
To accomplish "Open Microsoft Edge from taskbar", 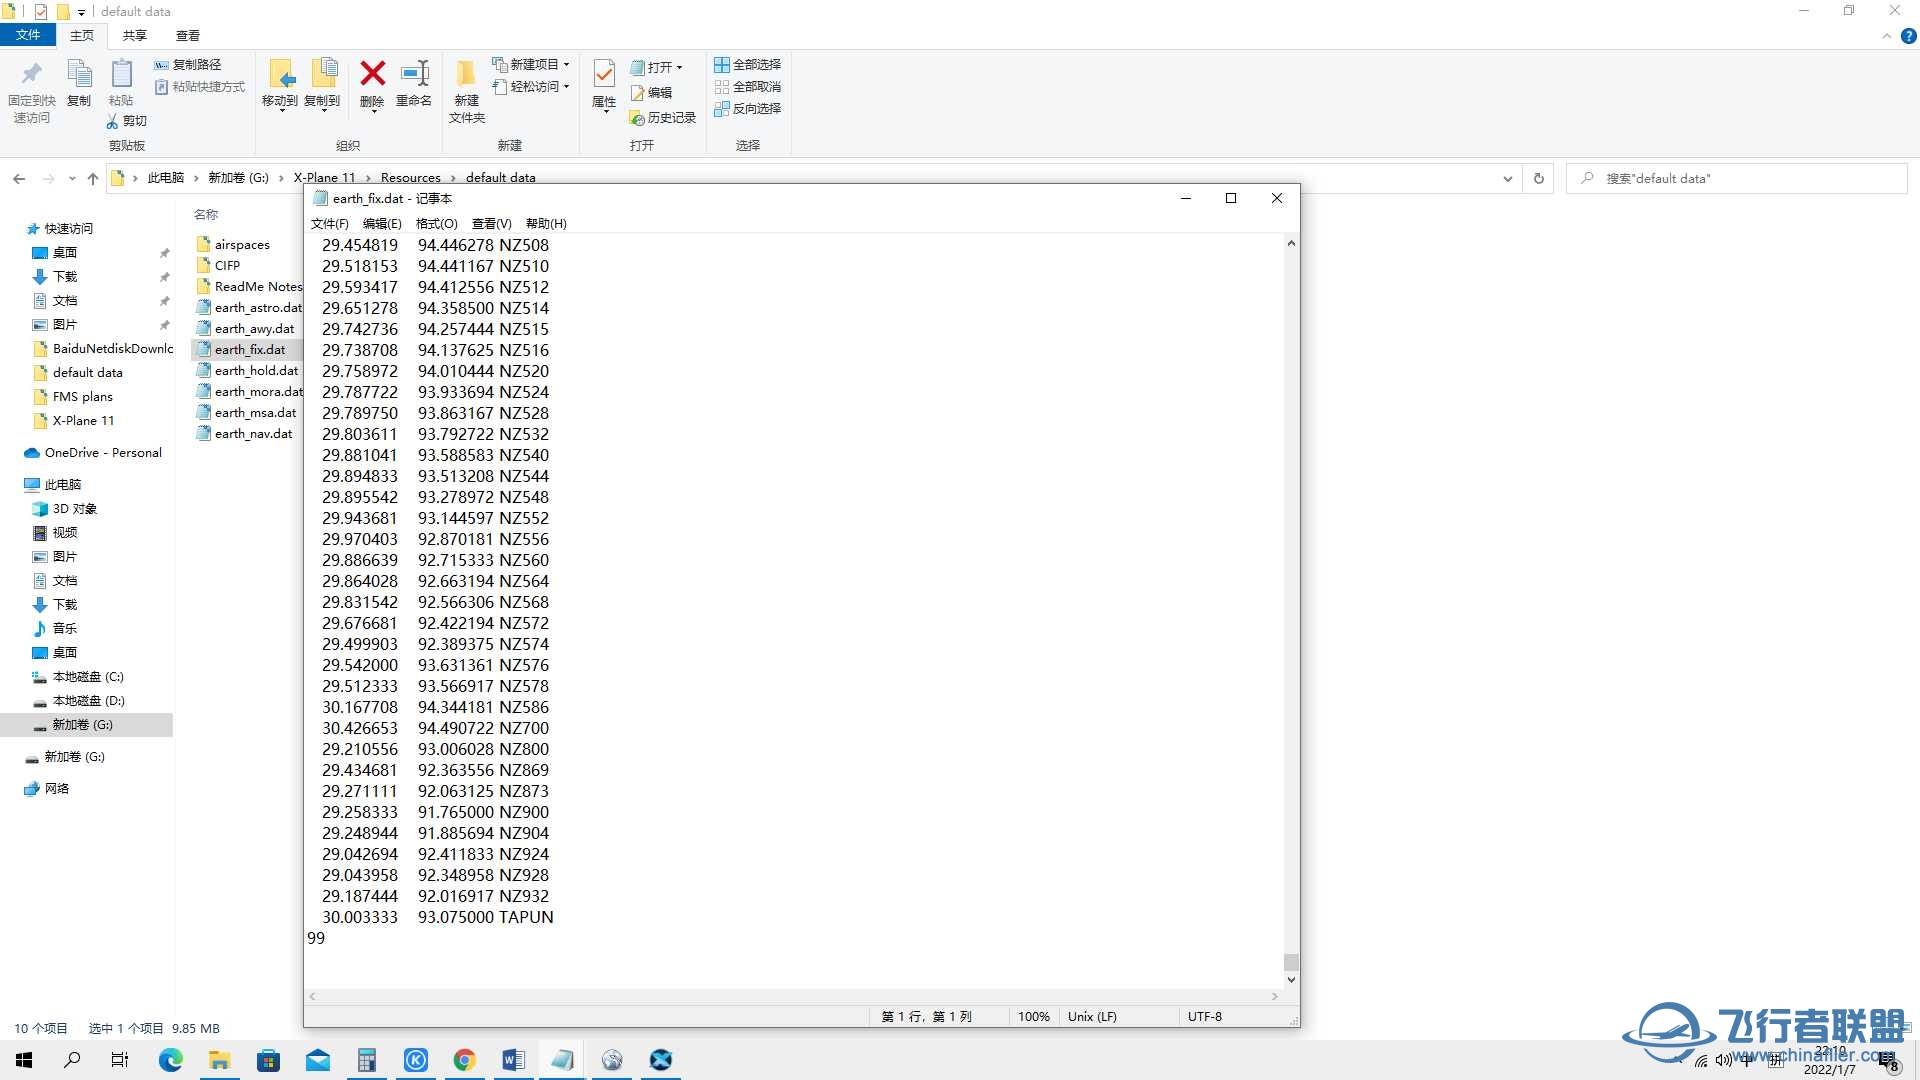I will [x=171, y=1060].
